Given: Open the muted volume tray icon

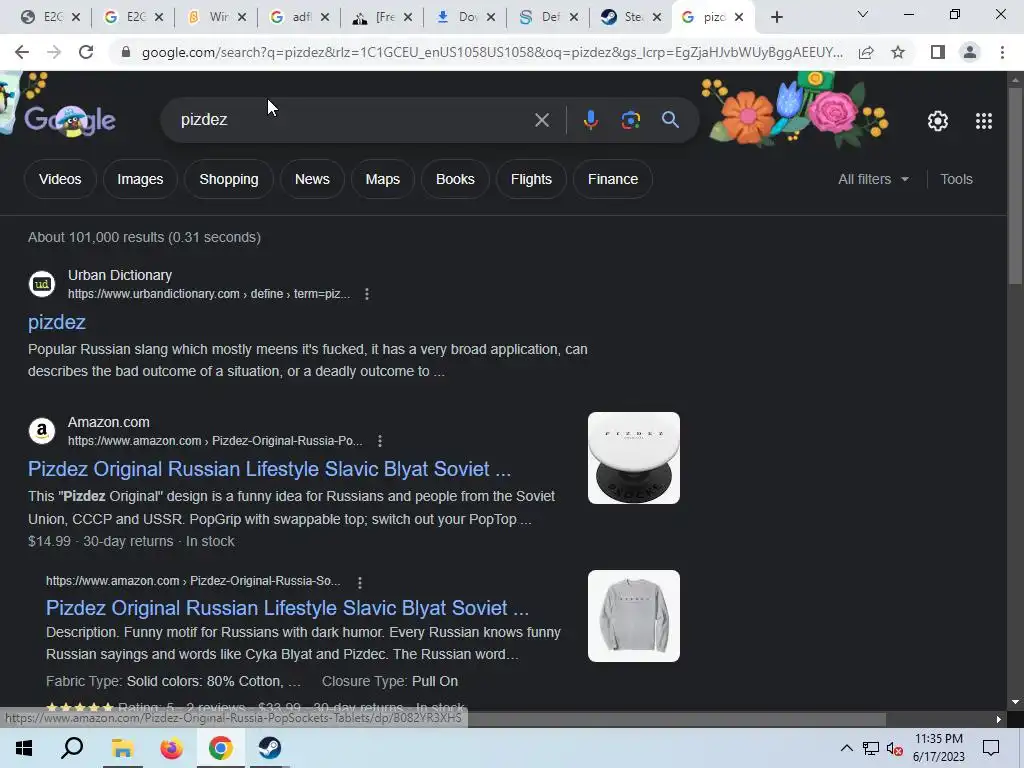Looking at the screenshot, I should (x=894, y=748).
